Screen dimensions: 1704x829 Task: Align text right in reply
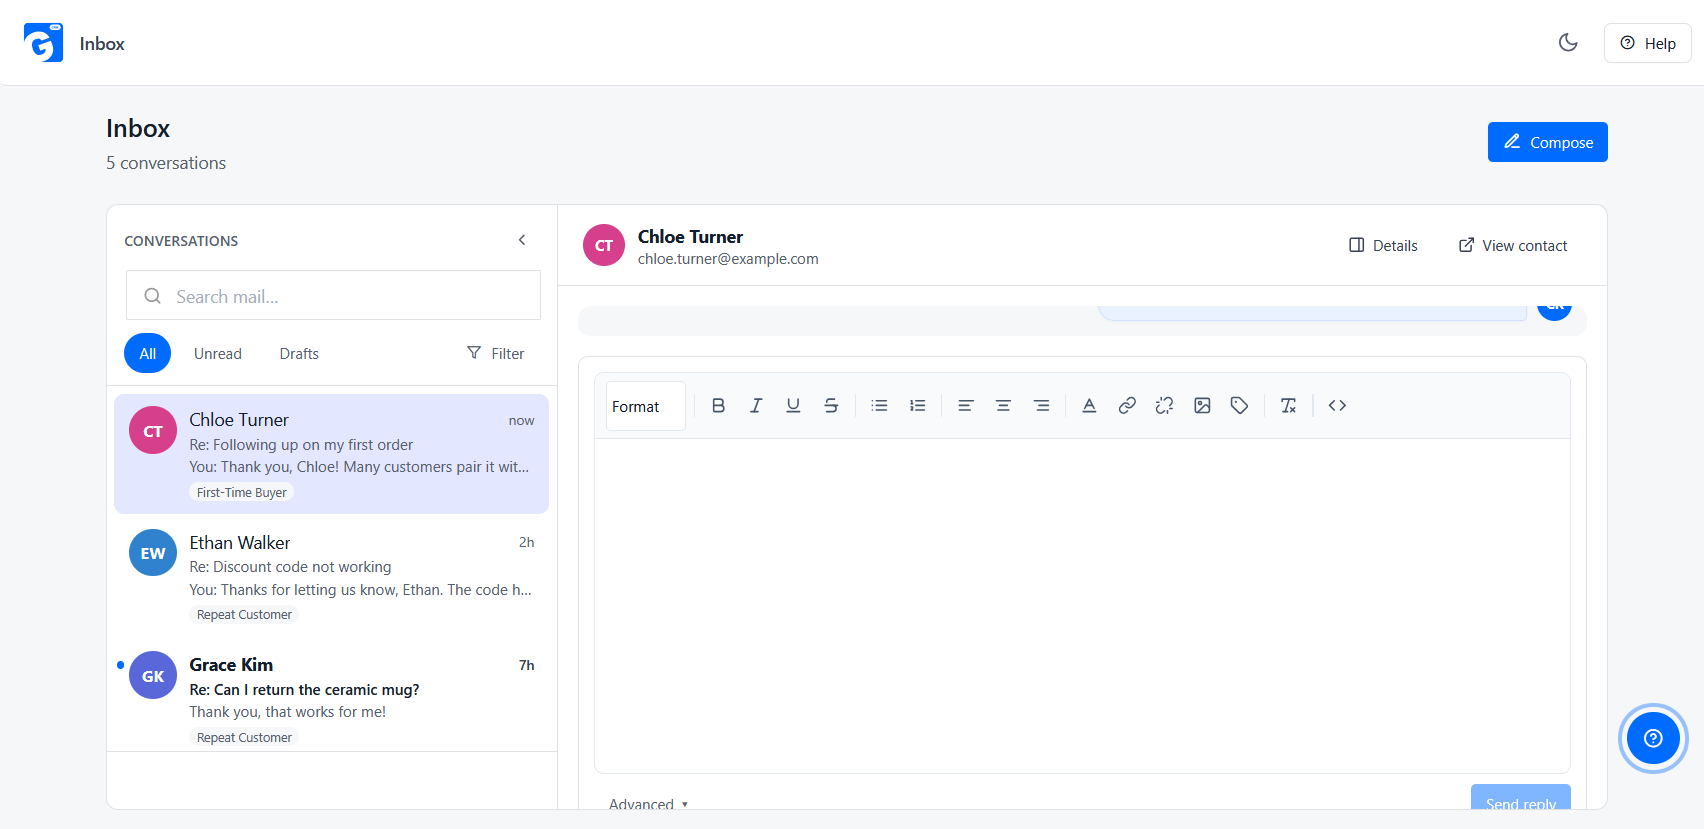(1041, 405)
